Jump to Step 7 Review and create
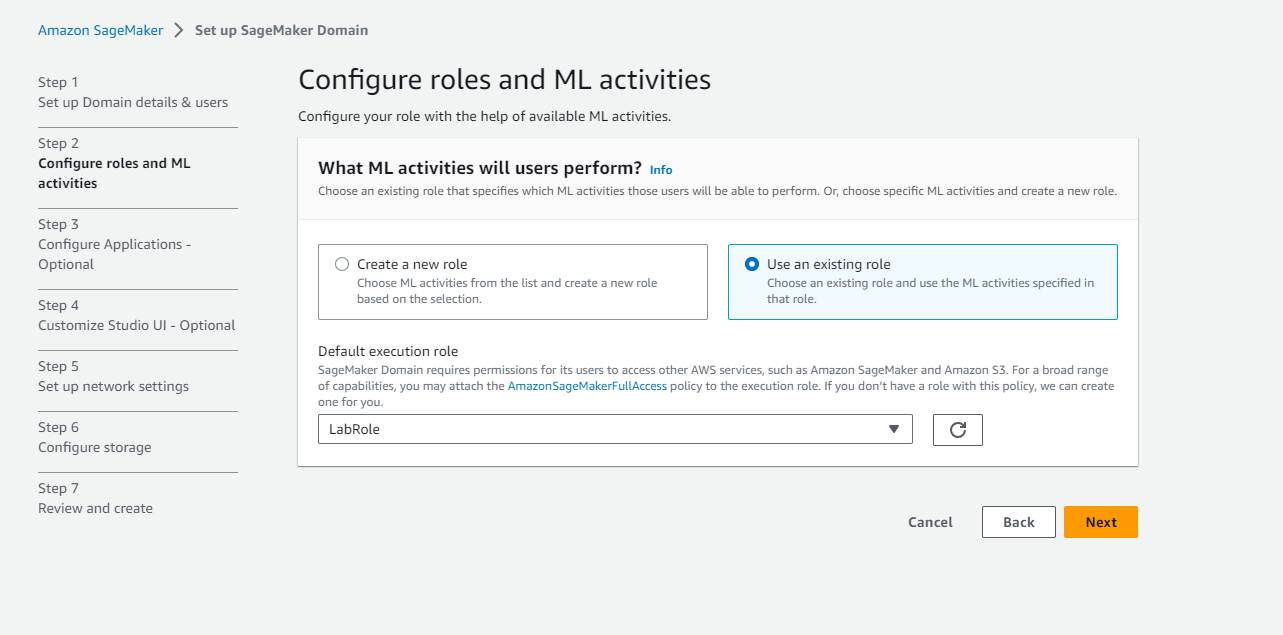Screen dimensions: 1283x635 tap(95, 498)
